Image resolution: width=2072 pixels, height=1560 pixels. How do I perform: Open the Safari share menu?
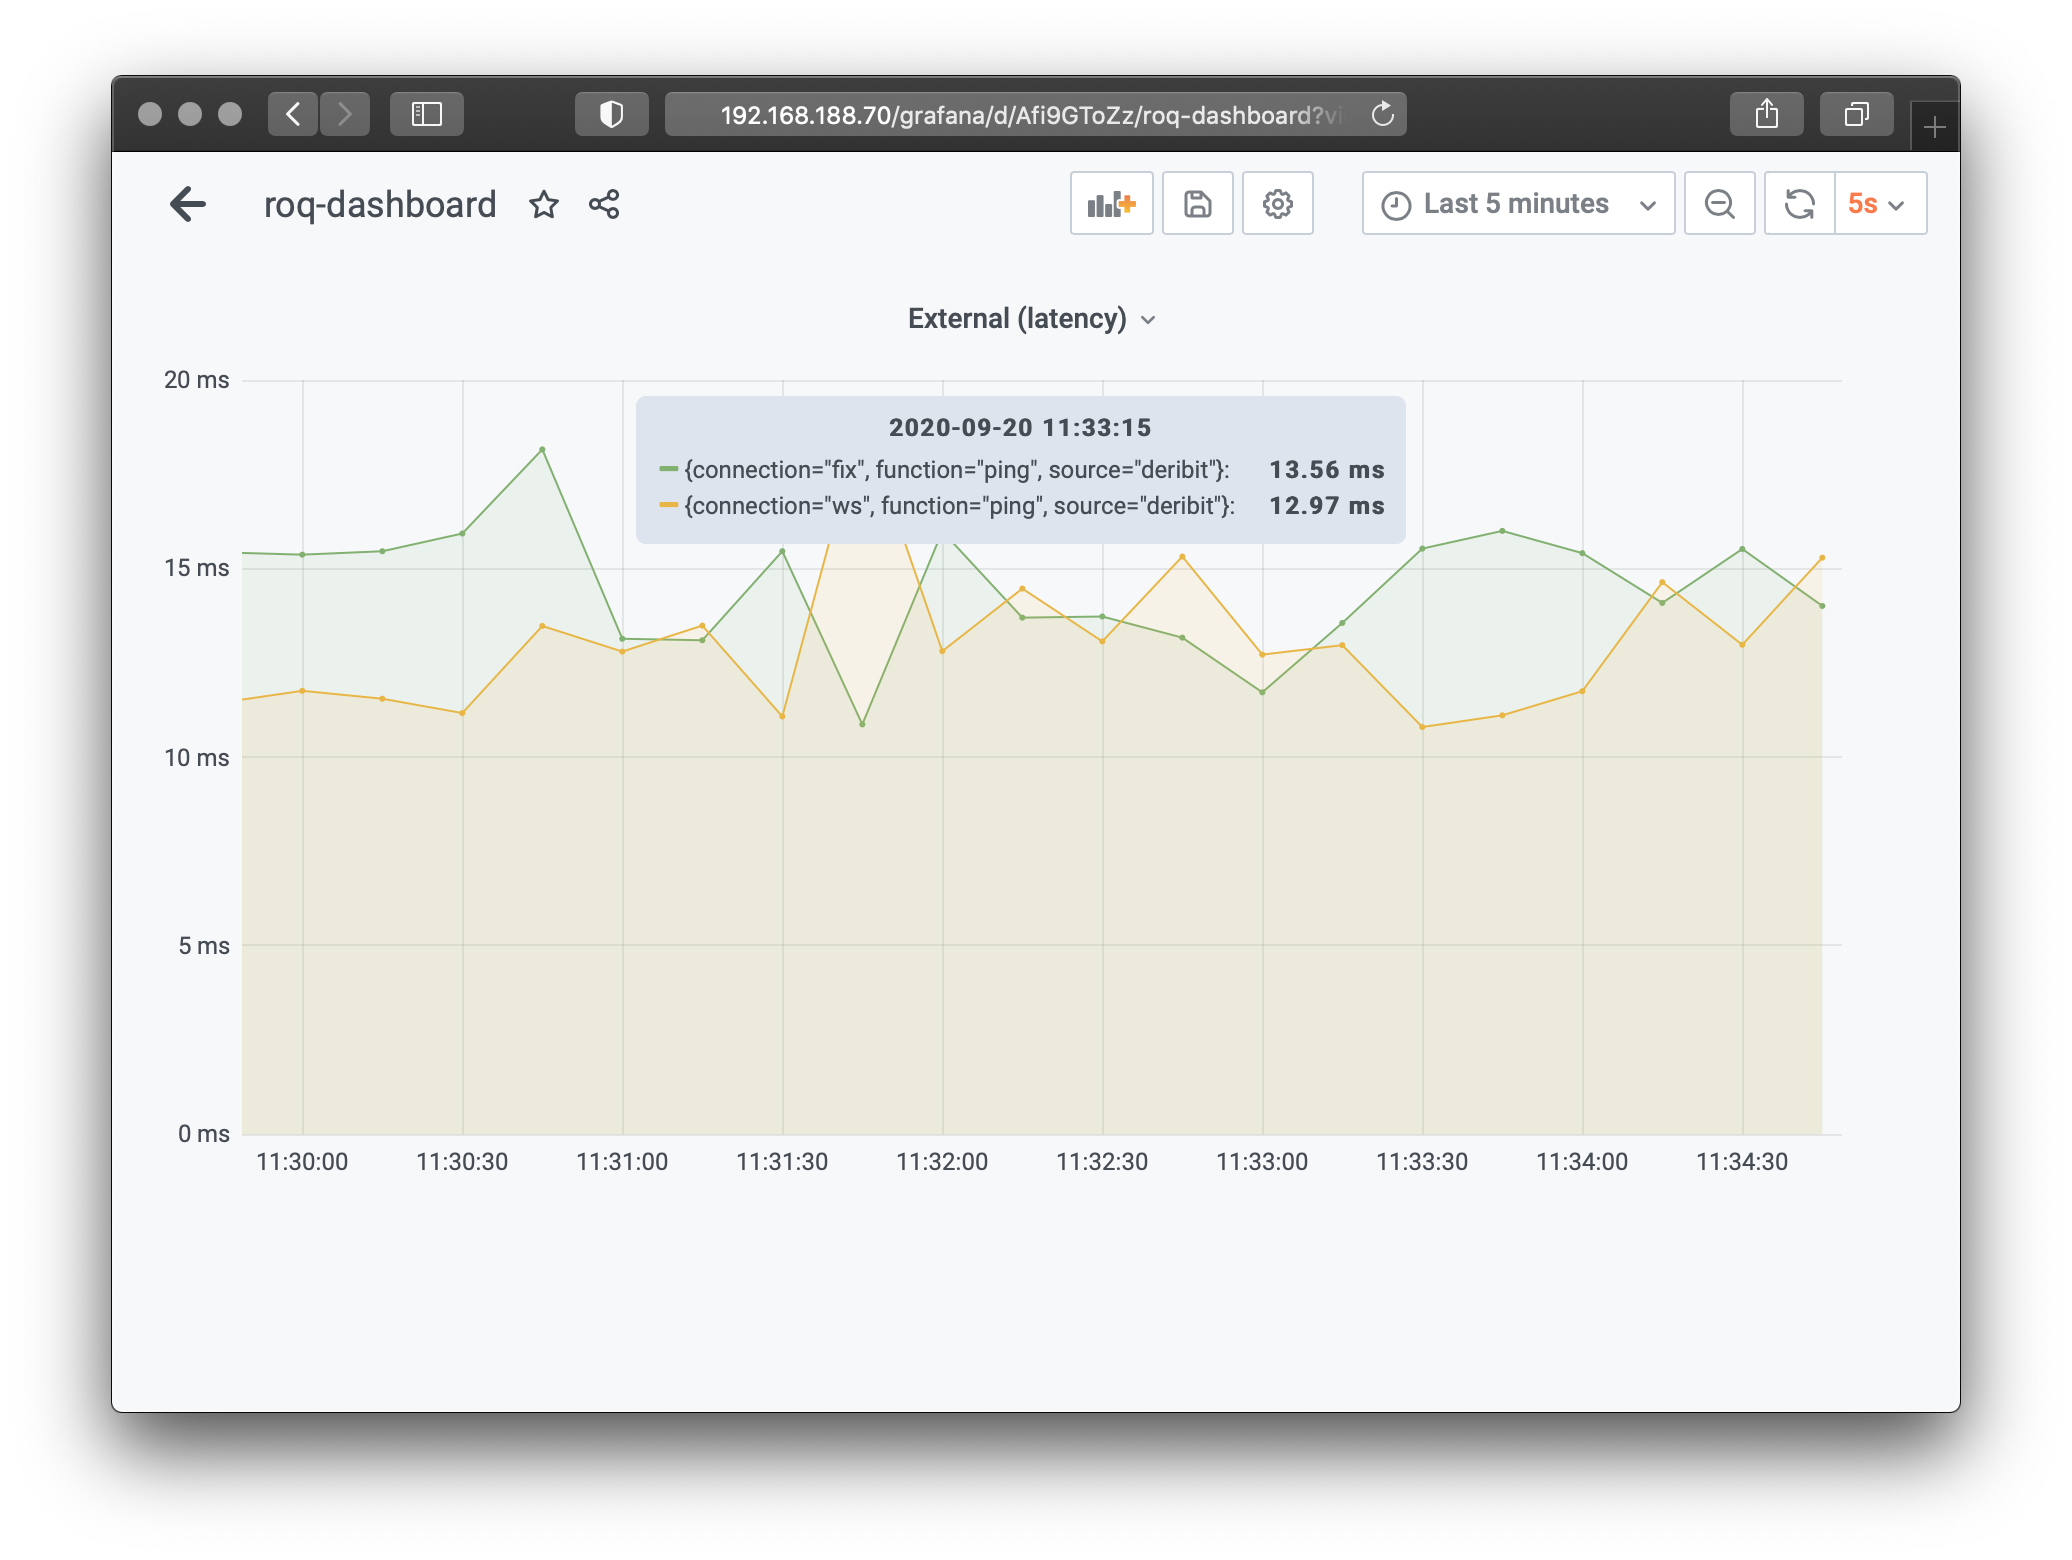pyautogui.click(x=1767, y=114)
